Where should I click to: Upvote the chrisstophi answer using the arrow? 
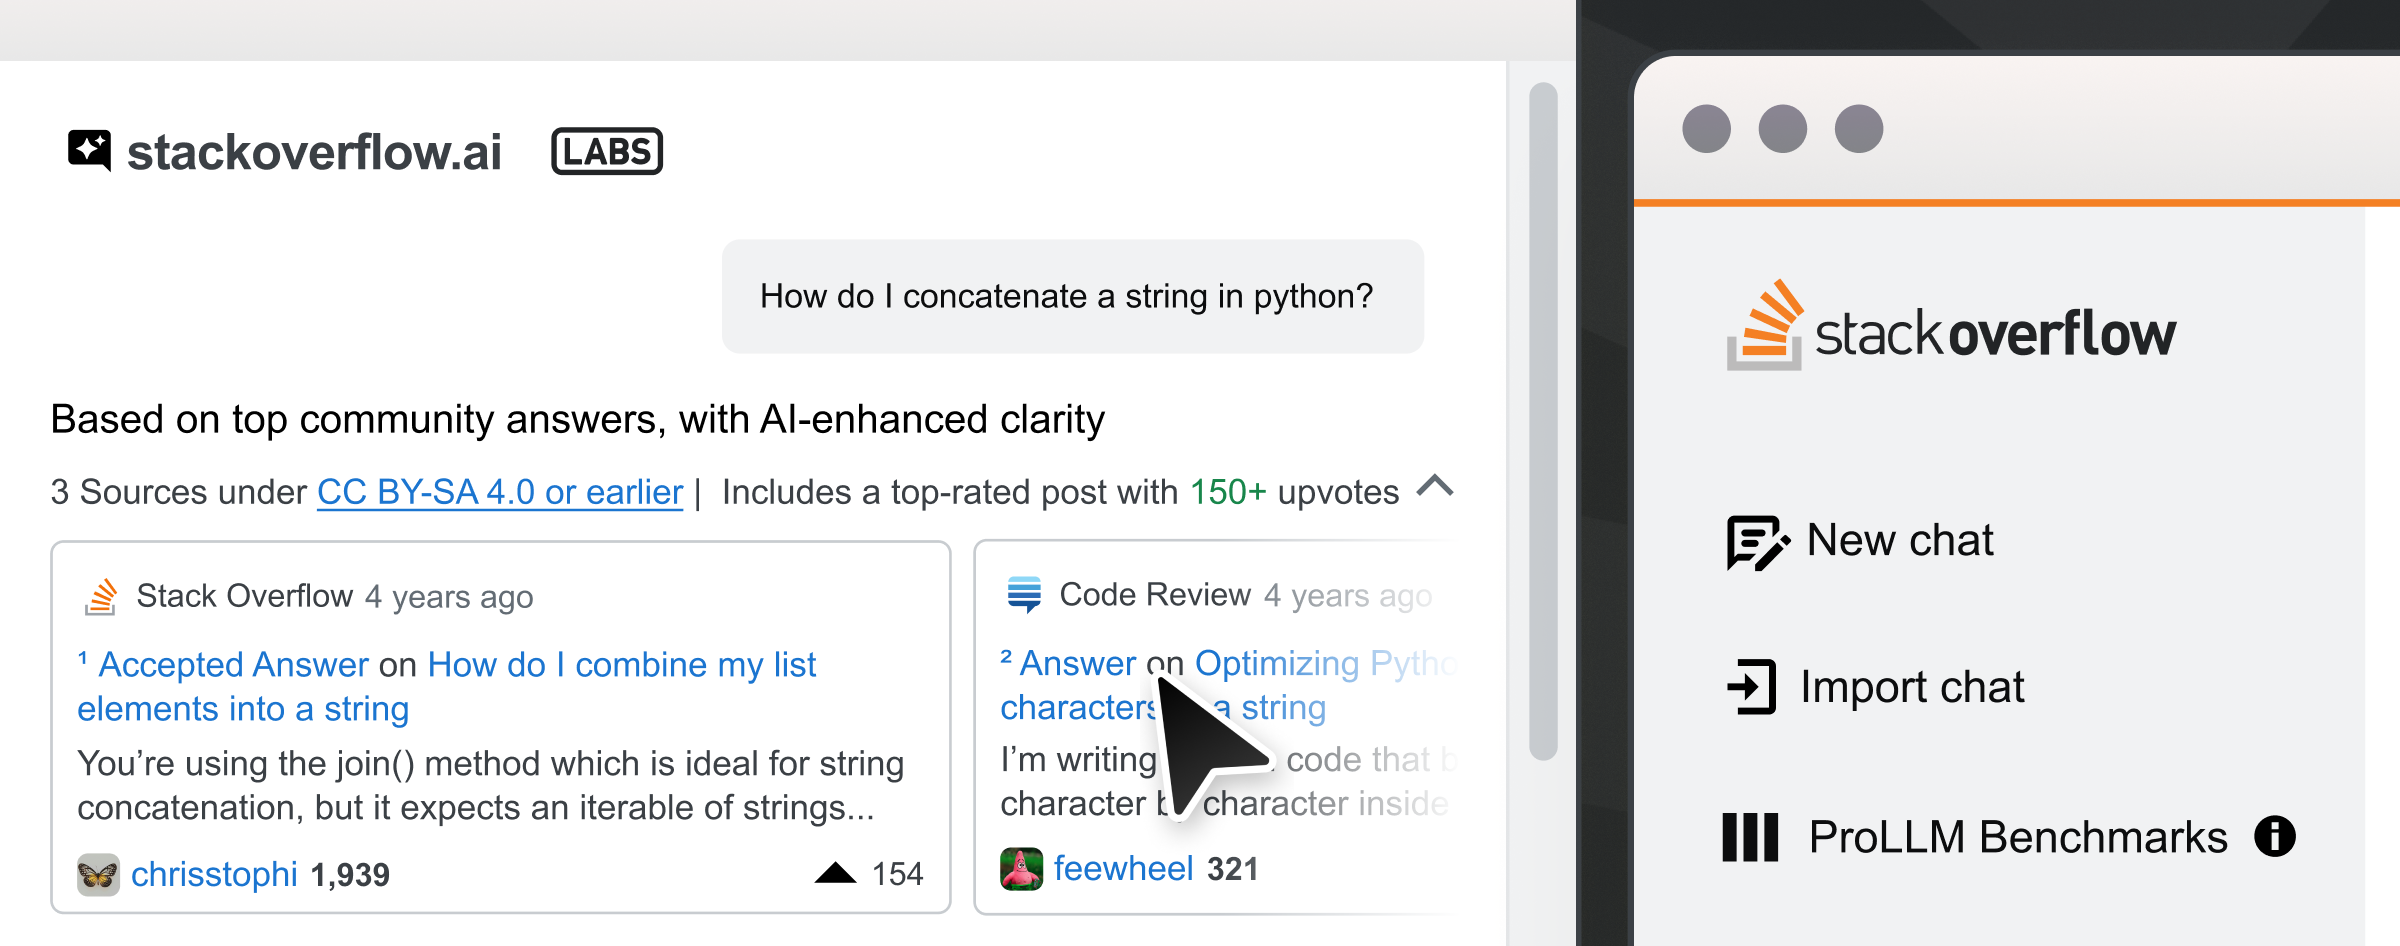click(835, 874)
